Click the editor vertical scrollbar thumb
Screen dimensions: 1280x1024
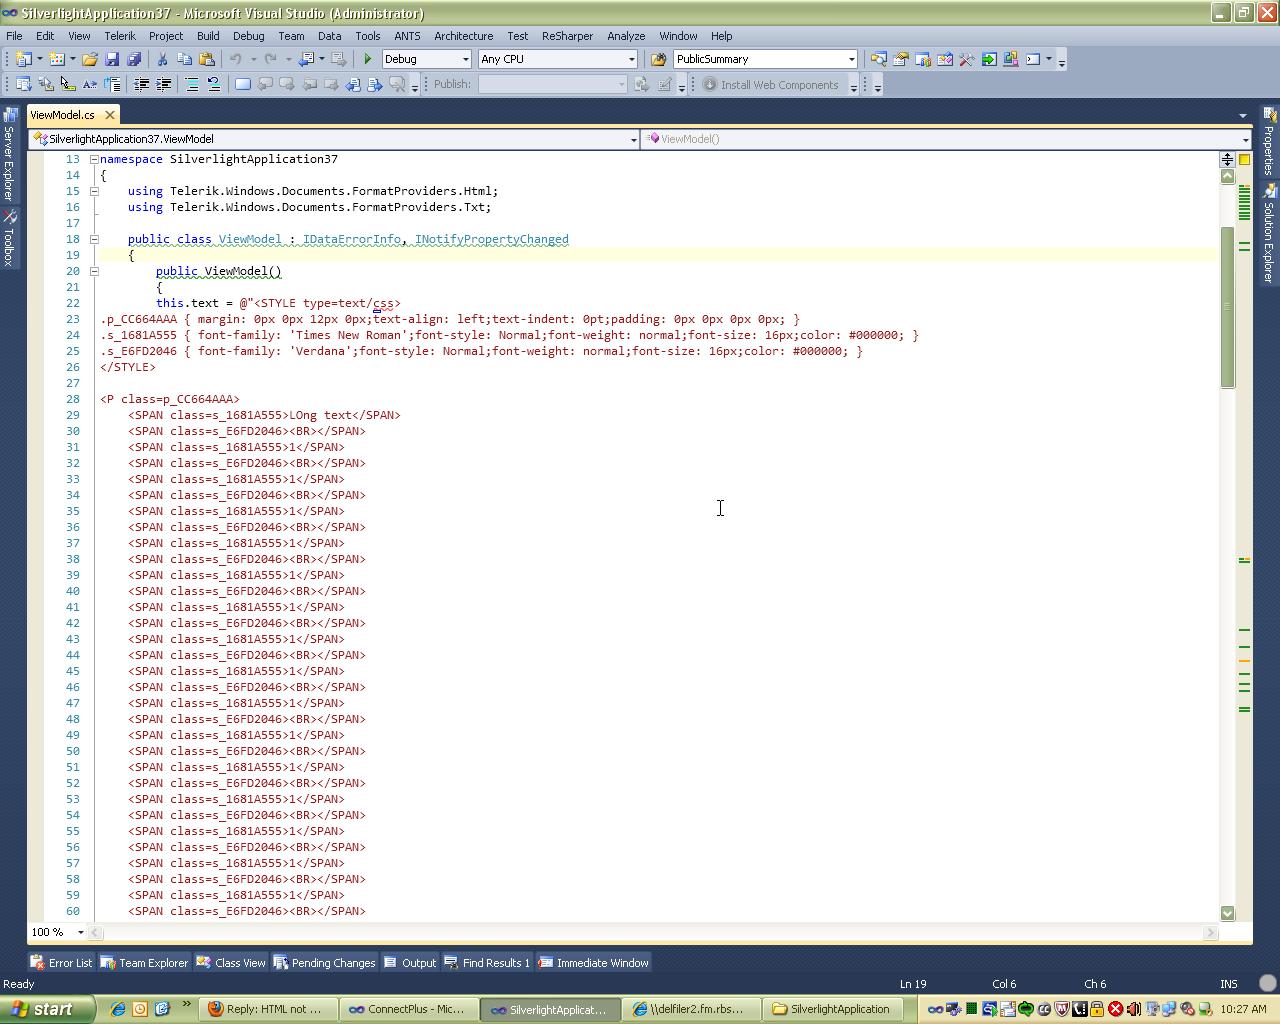tap(1228, 308)
